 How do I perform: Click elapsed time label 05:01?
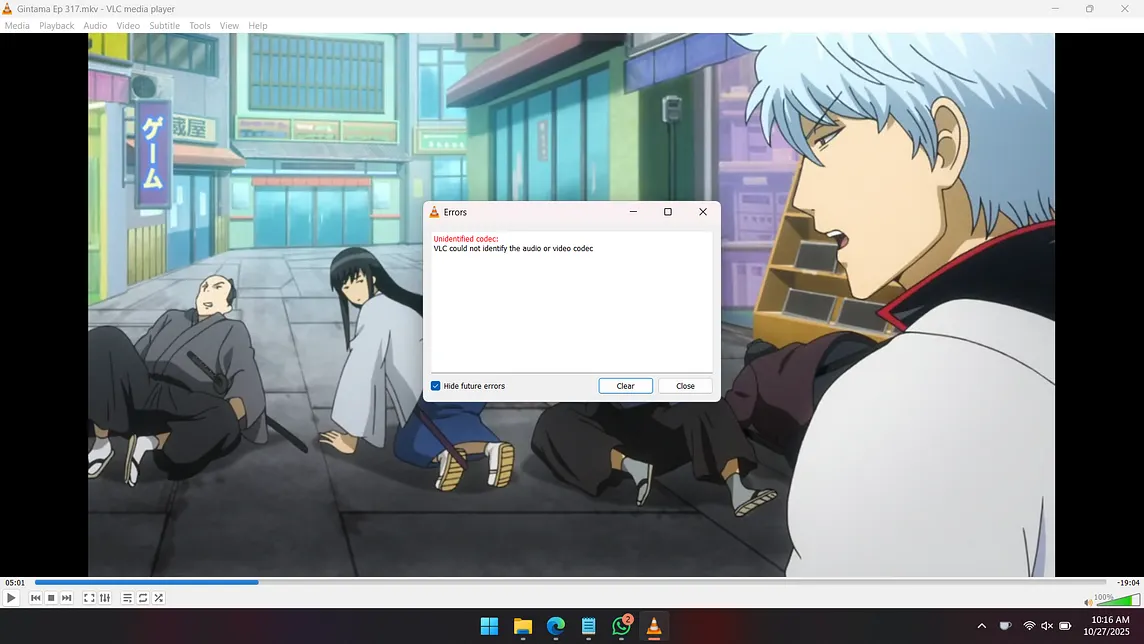pos(15,583)
